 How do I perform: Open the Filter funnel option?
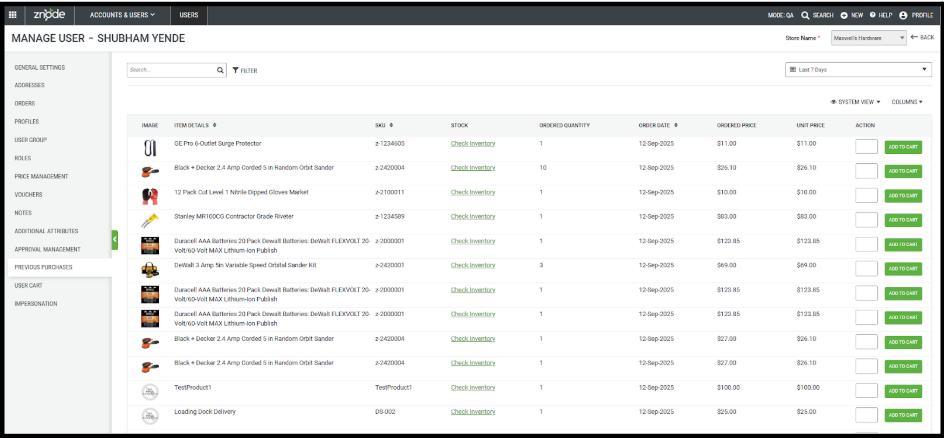[x=244, y=70]
